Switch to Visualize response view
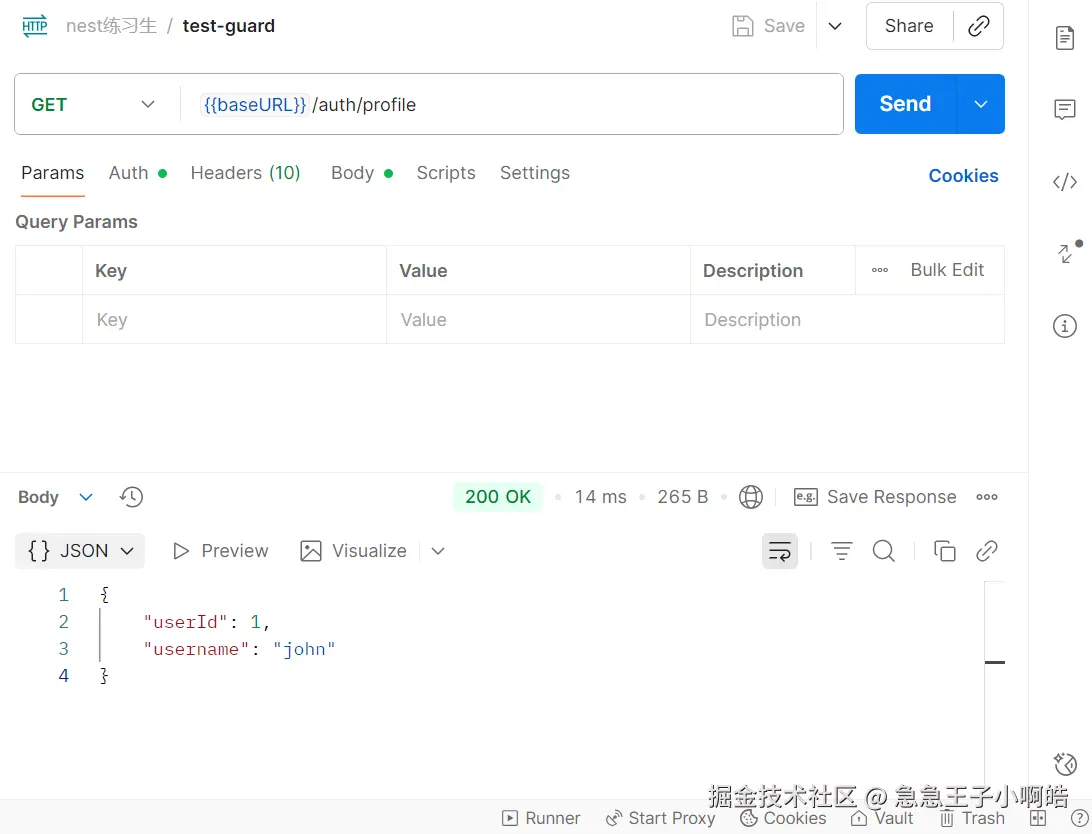Screen dimensions: 1092x834 pos(353,551)
